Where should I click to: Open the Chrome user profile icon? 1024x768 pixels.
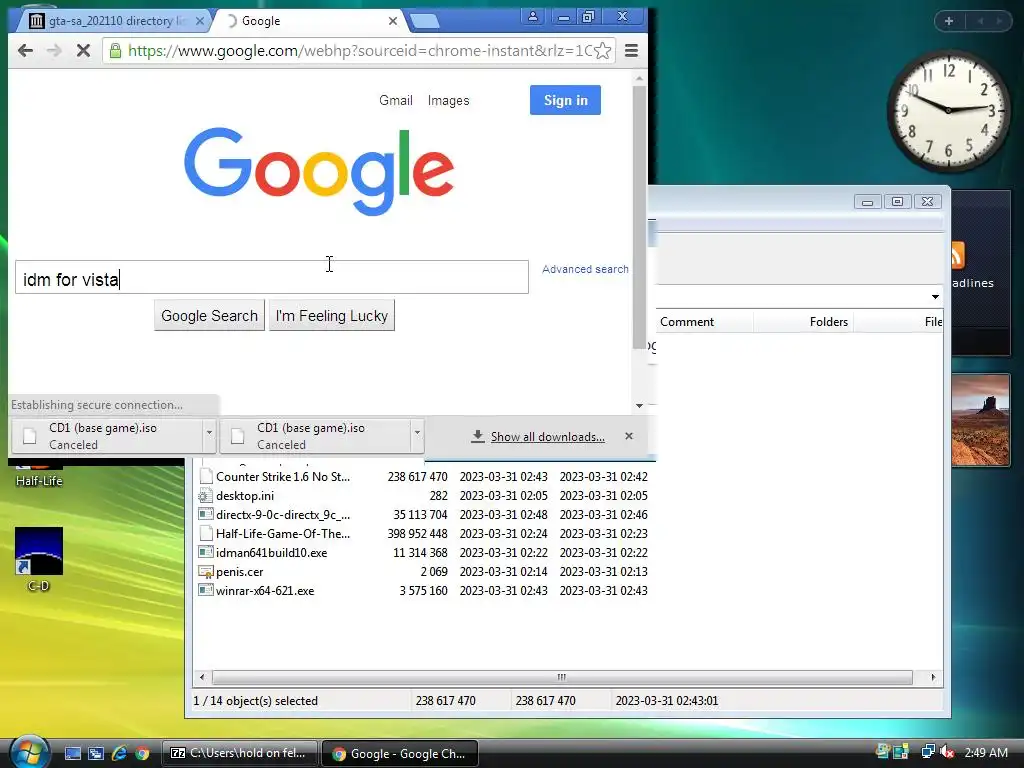pos(532,17)
